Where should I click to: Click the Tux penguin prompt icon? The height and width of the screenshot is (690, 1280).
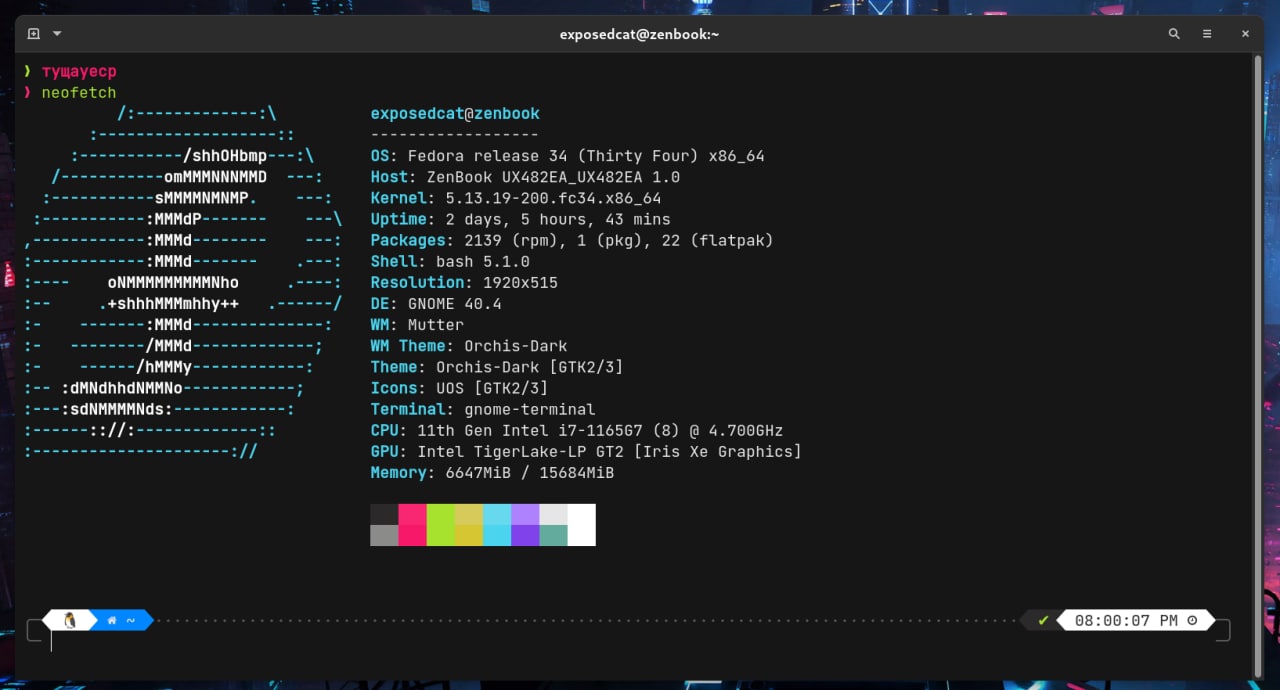70,620
